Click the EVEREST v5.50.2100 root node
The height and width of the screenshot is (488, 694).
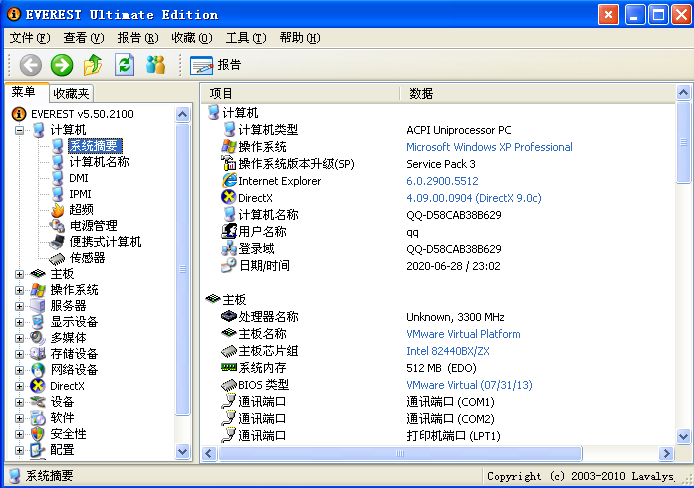click(82, 114)
